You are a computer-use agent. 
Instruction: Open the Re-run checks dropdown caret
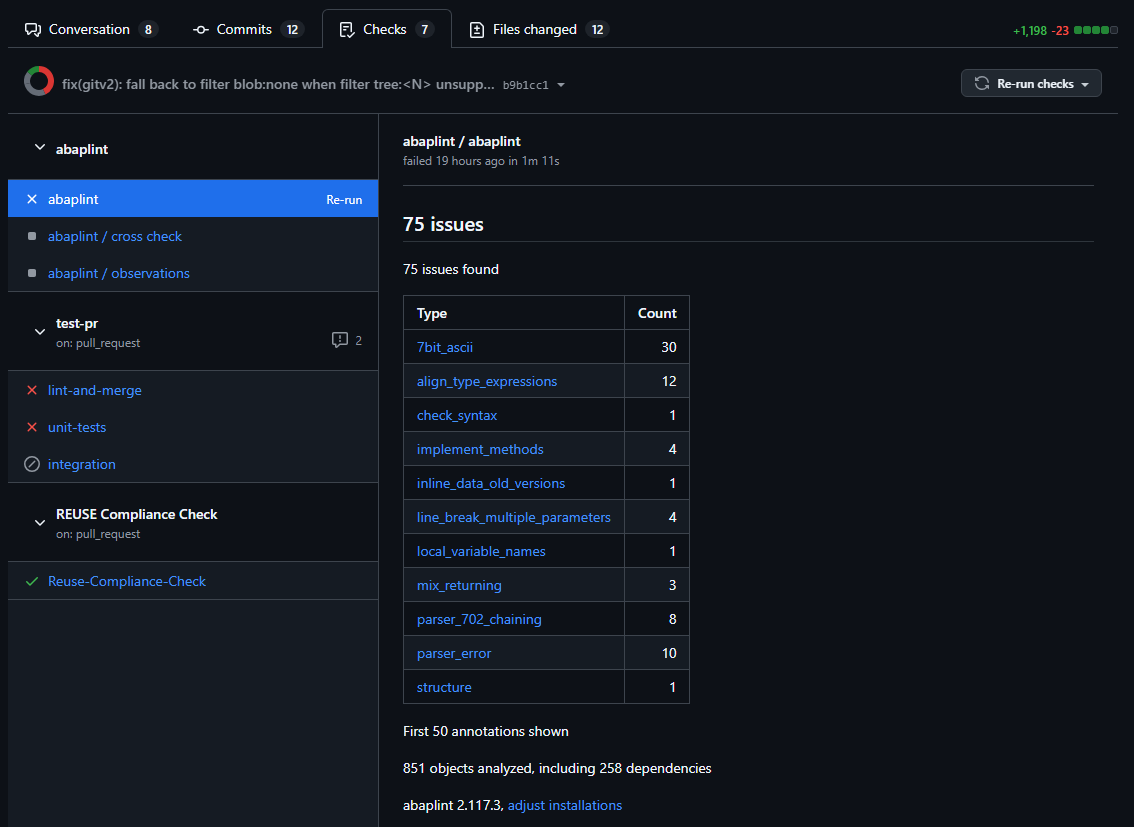tap(1085, 85)
